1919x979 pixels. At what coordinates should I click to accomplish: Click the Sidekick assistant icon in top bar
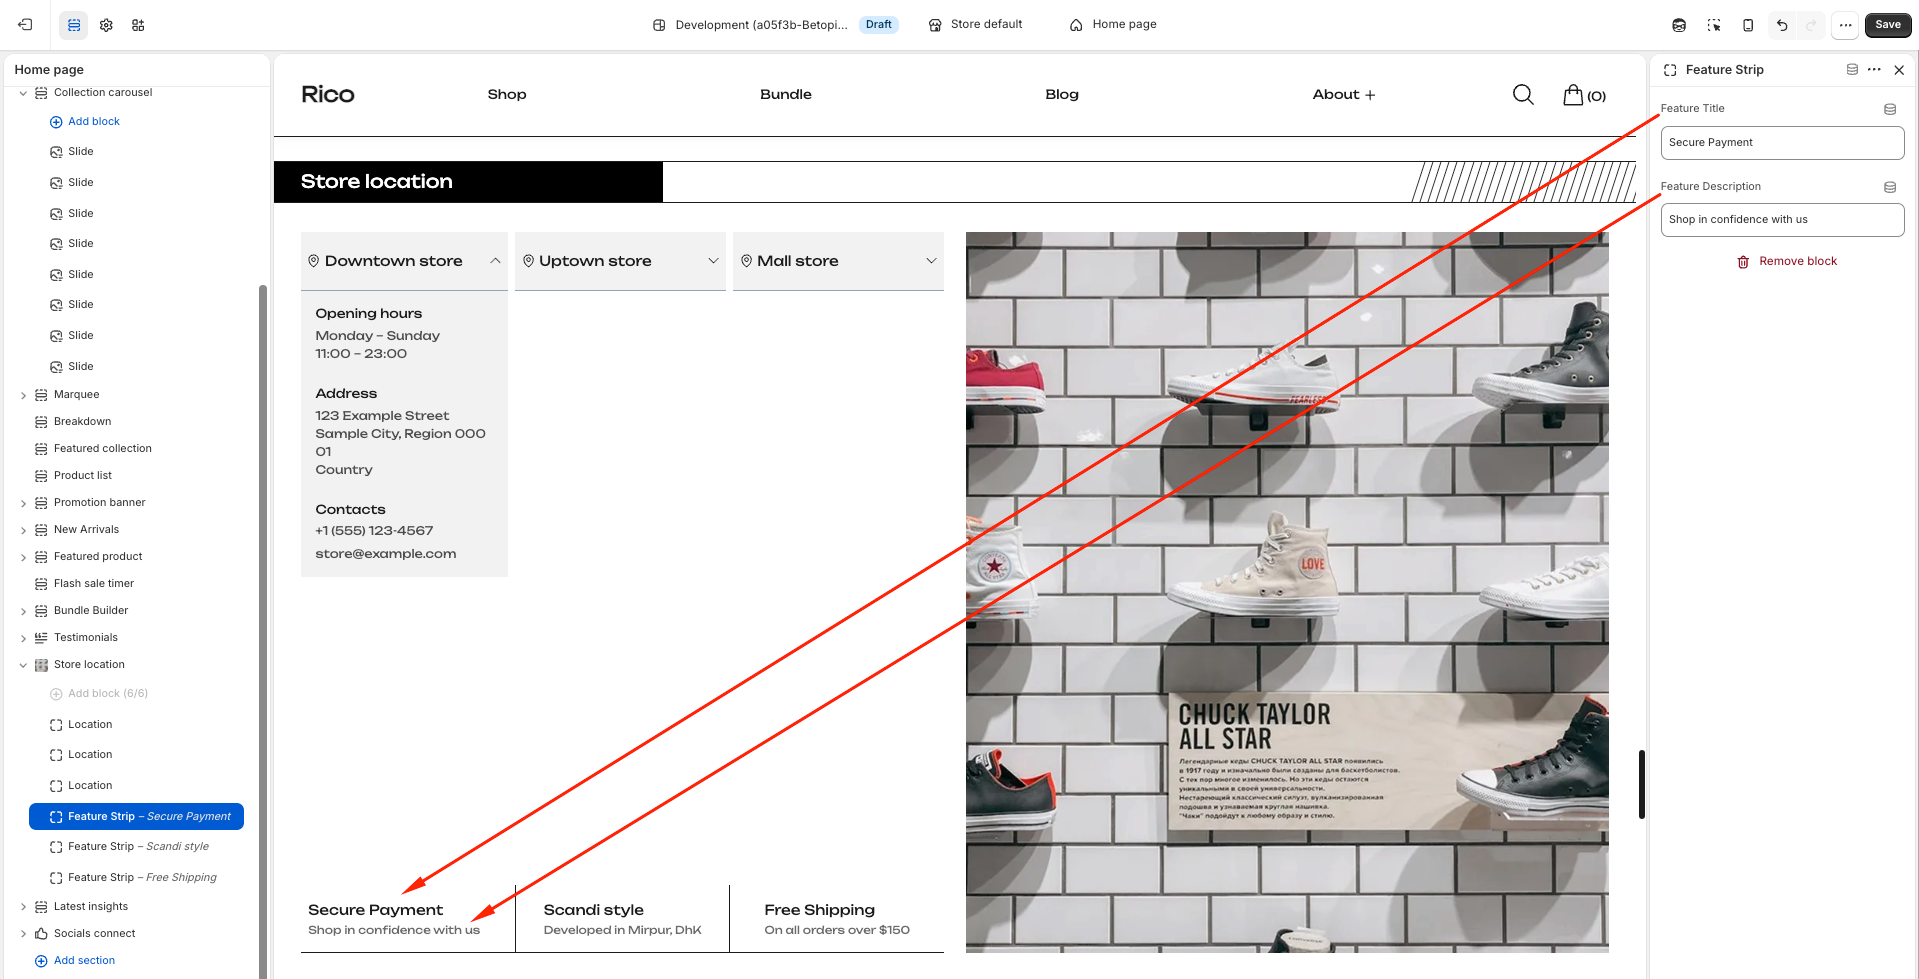1679,25
